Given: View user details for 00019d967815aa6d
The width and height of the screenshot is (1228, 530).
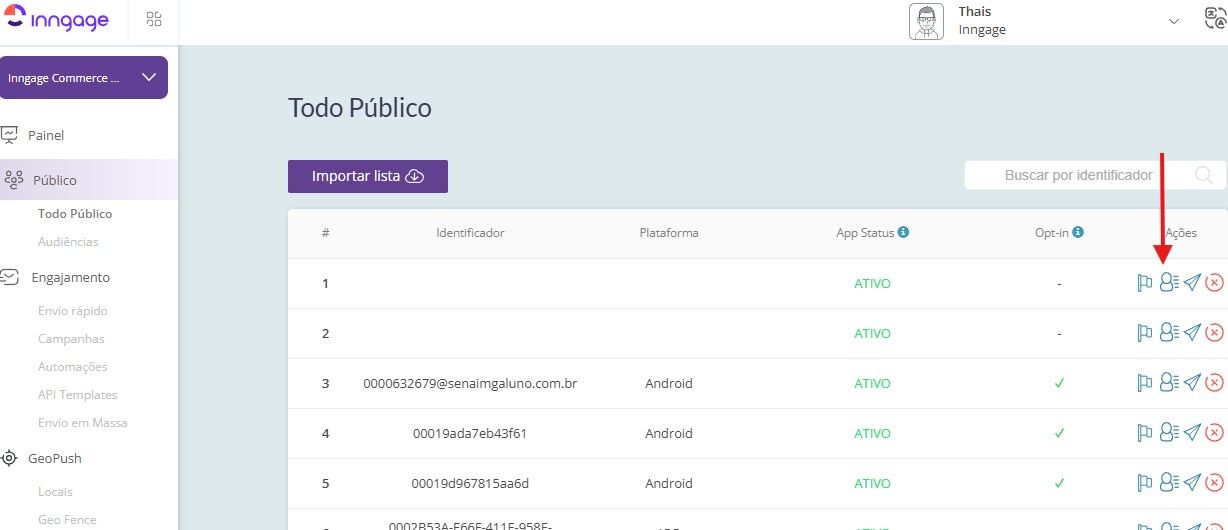Looking at the screenshot, I should pos(1168,483).
